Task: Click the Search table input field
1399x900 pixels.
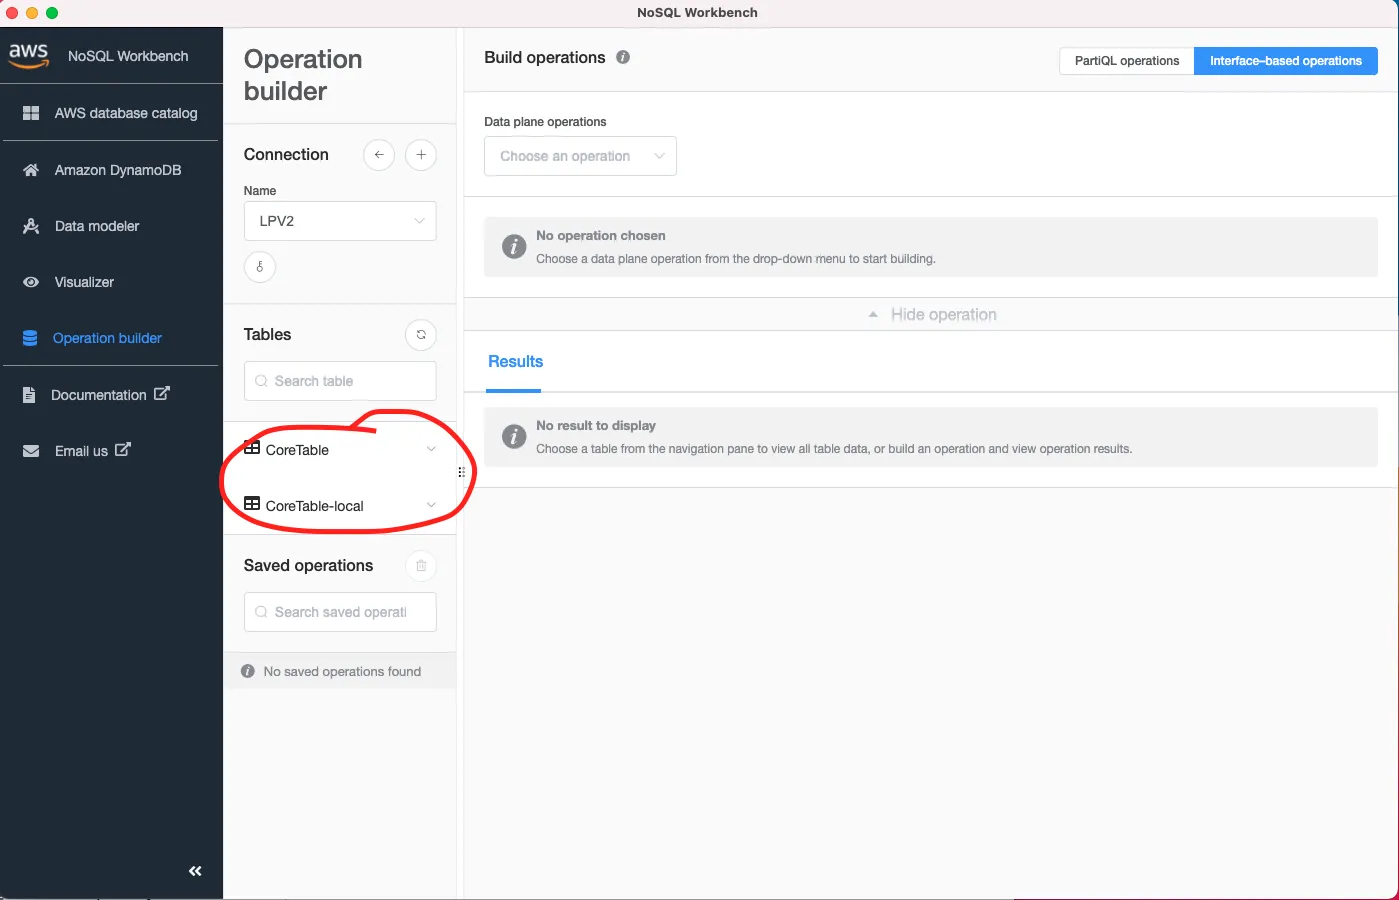Action: click(x=340, y=381)
